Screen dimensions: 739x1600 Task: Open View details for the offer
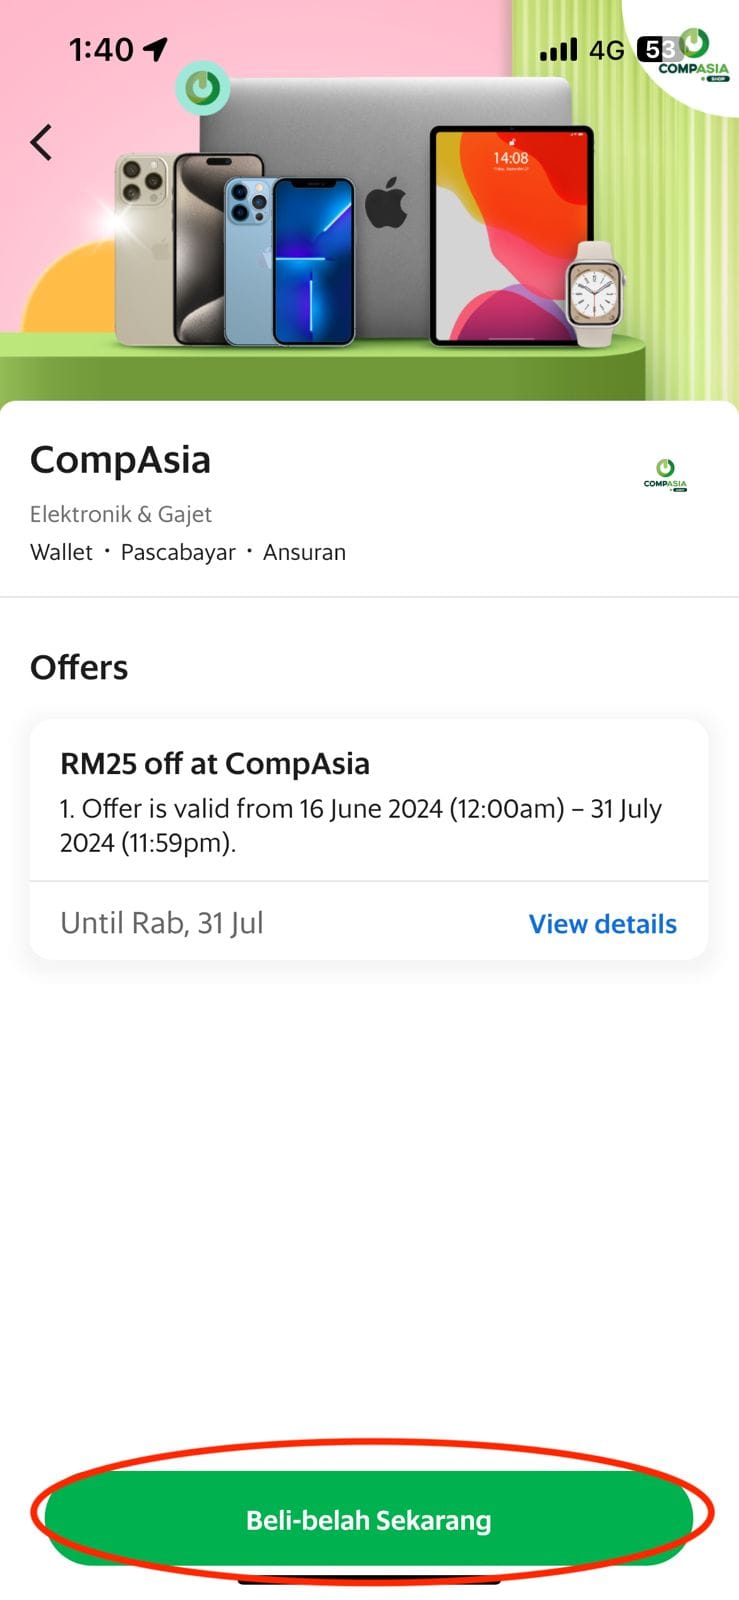(x=602, y=923)
